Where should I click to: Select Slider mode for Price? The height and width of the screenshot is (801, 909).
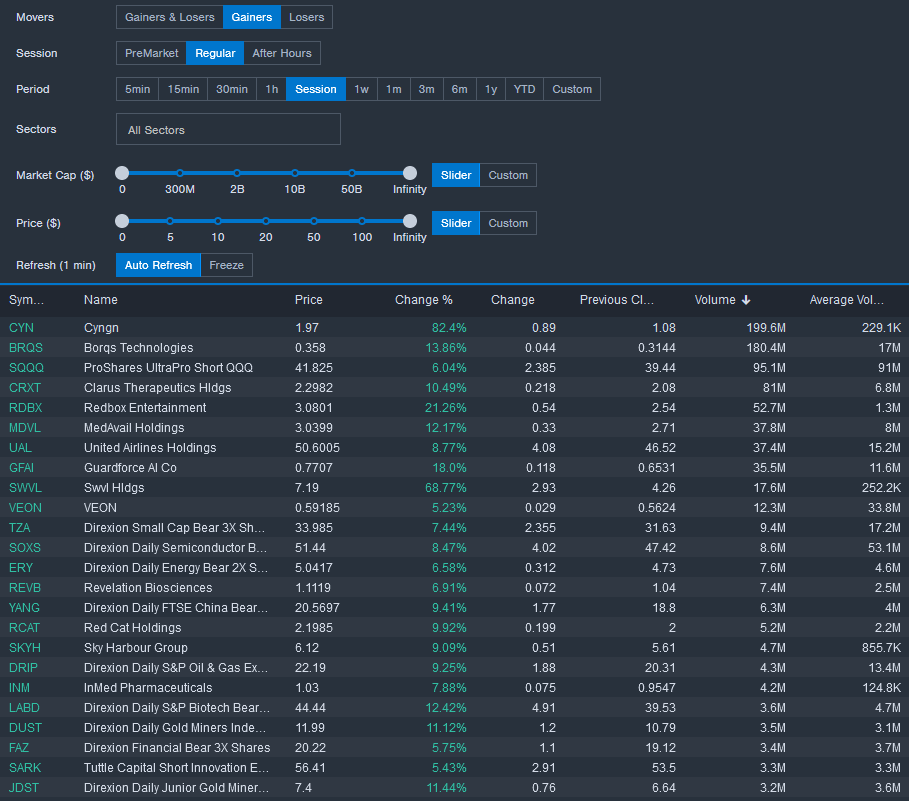456,223
